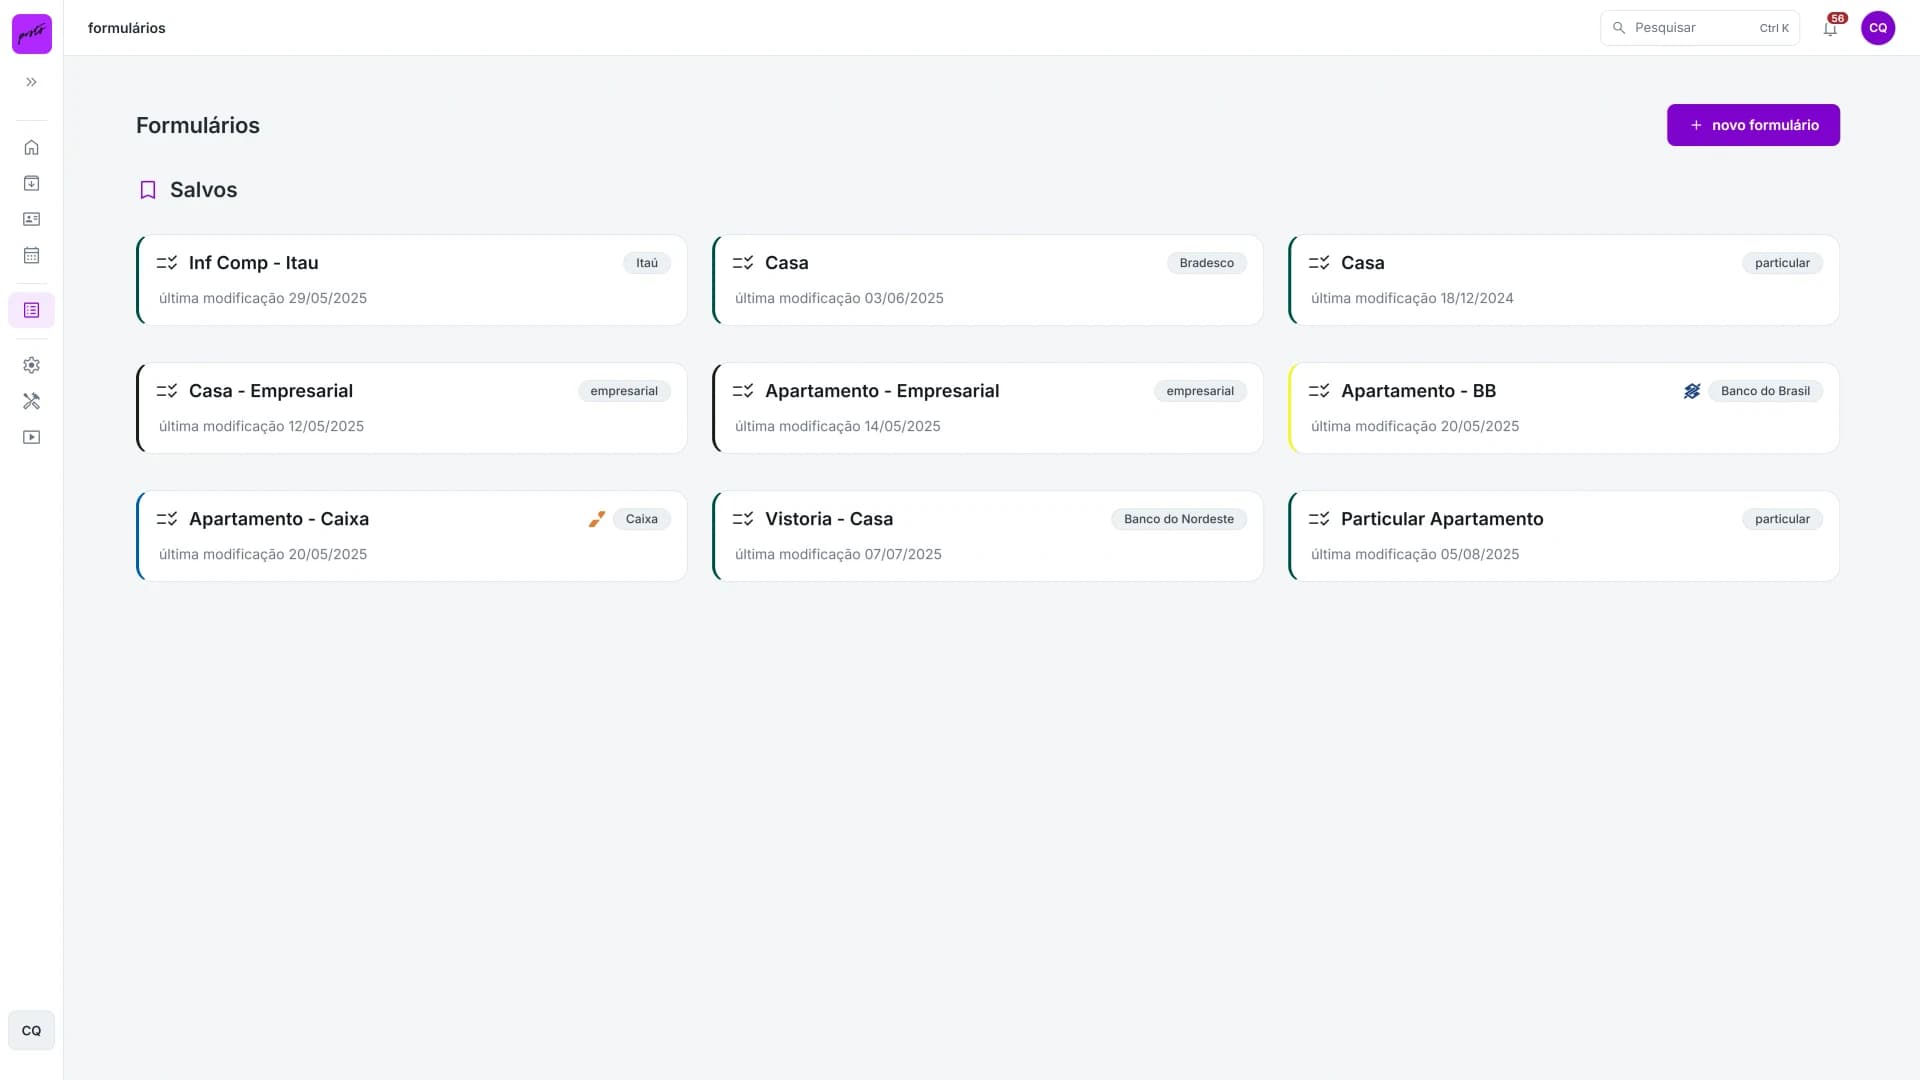Click the Caixa tag label
This screenshot has width=1920, height=1080.
click(x=642, y=519)
